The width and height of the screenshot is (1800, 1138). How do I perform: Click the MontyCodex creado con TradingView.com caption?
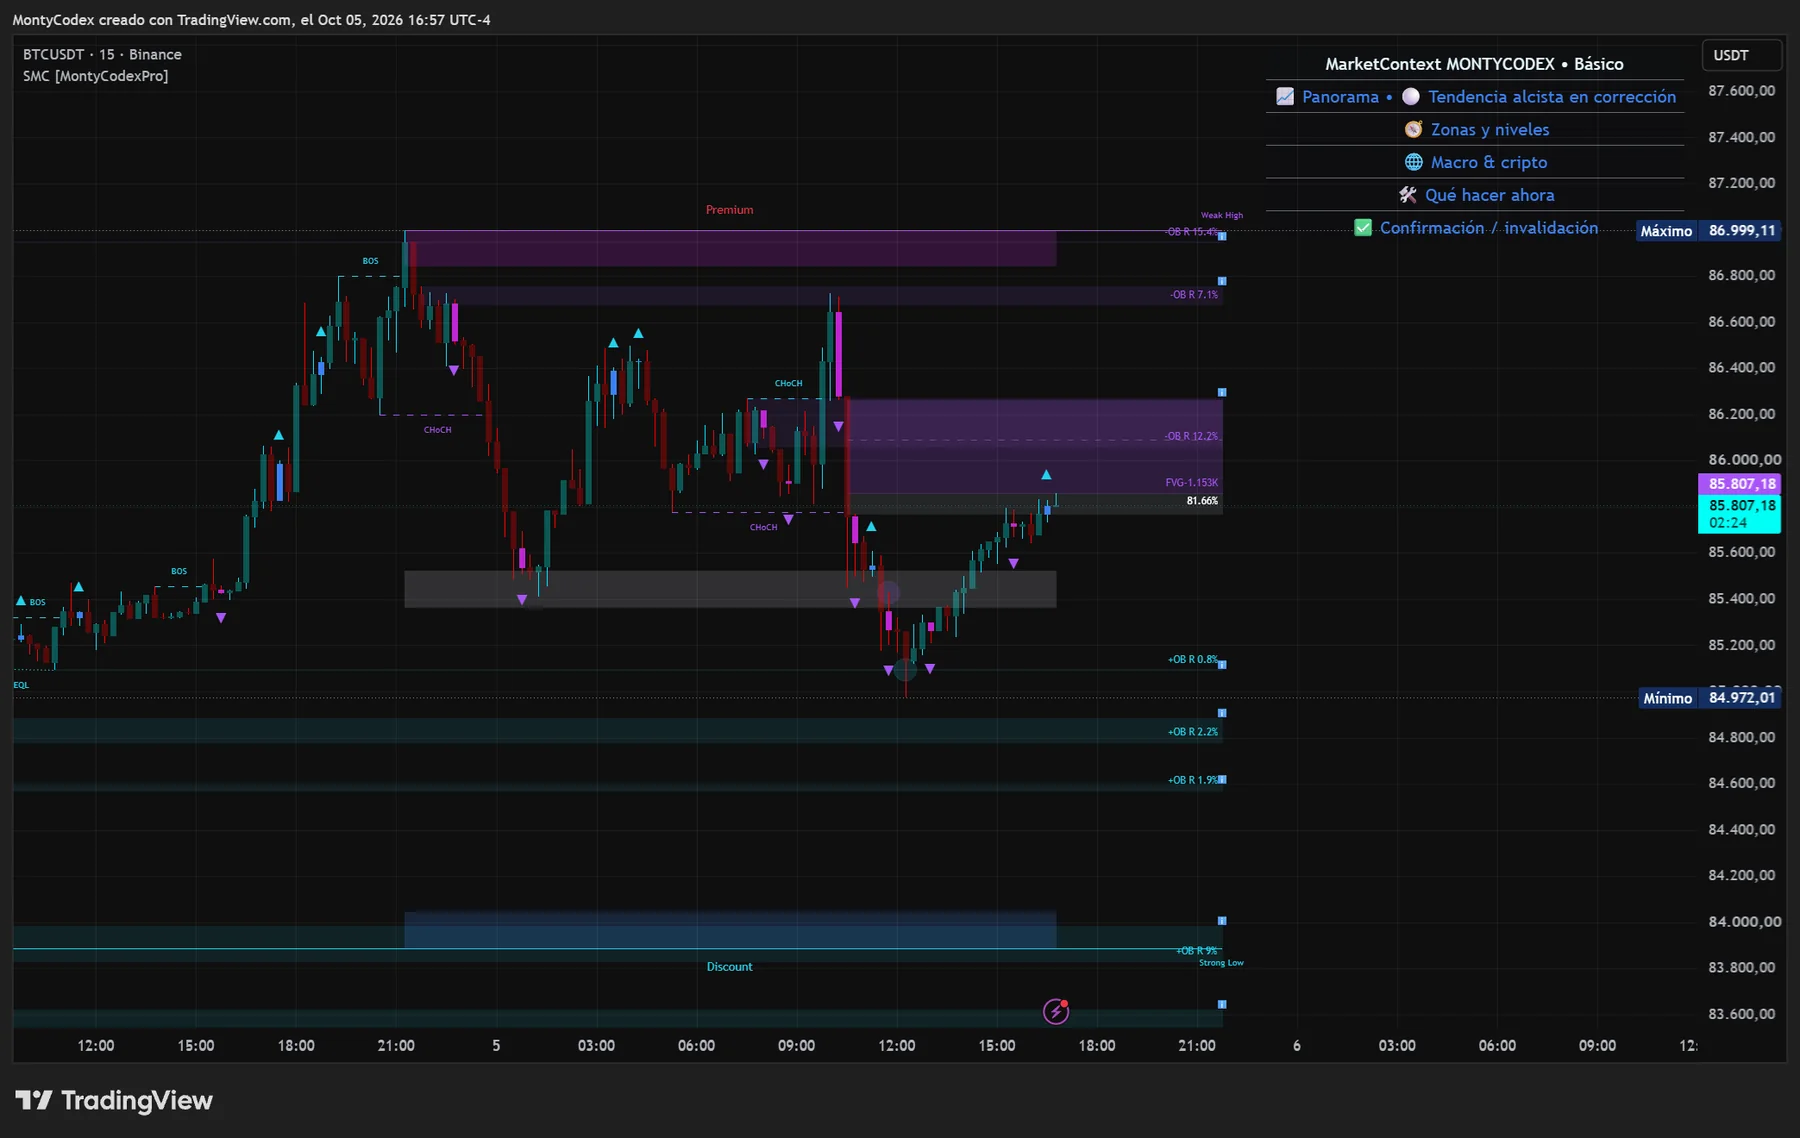(251, 20)
